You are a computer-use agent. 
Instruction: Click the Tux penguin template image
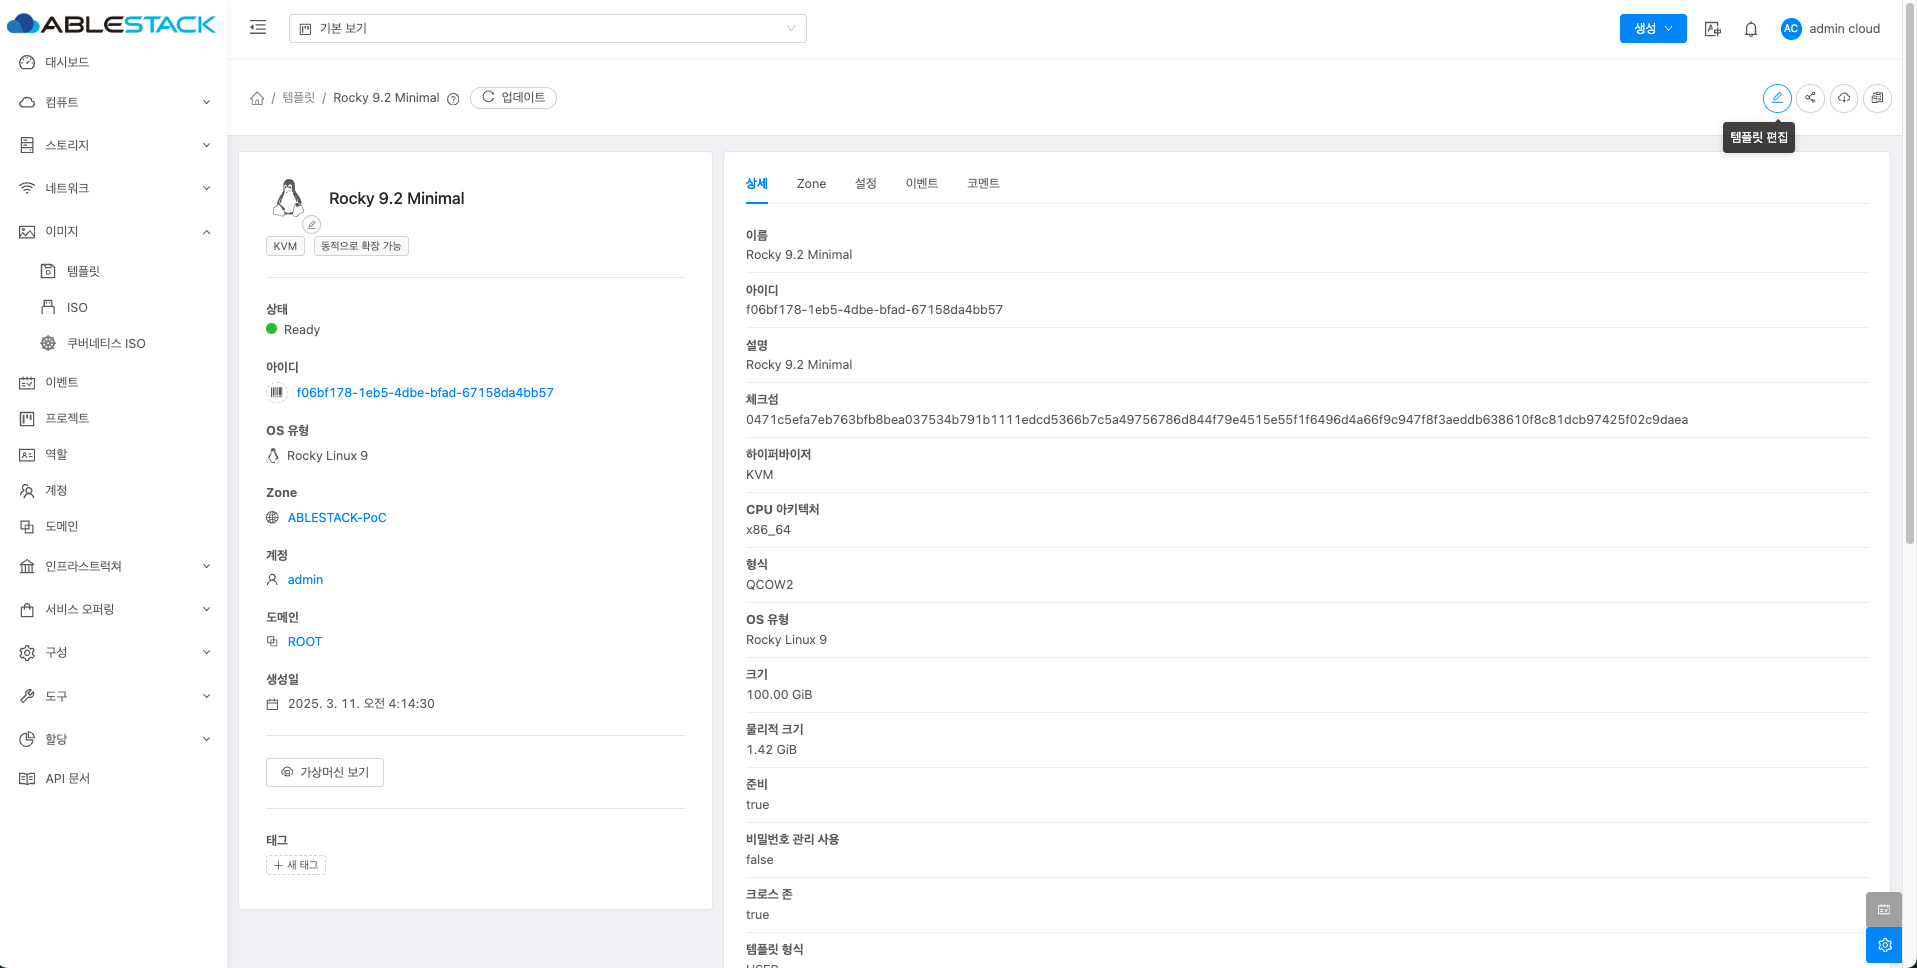point(289,198)
